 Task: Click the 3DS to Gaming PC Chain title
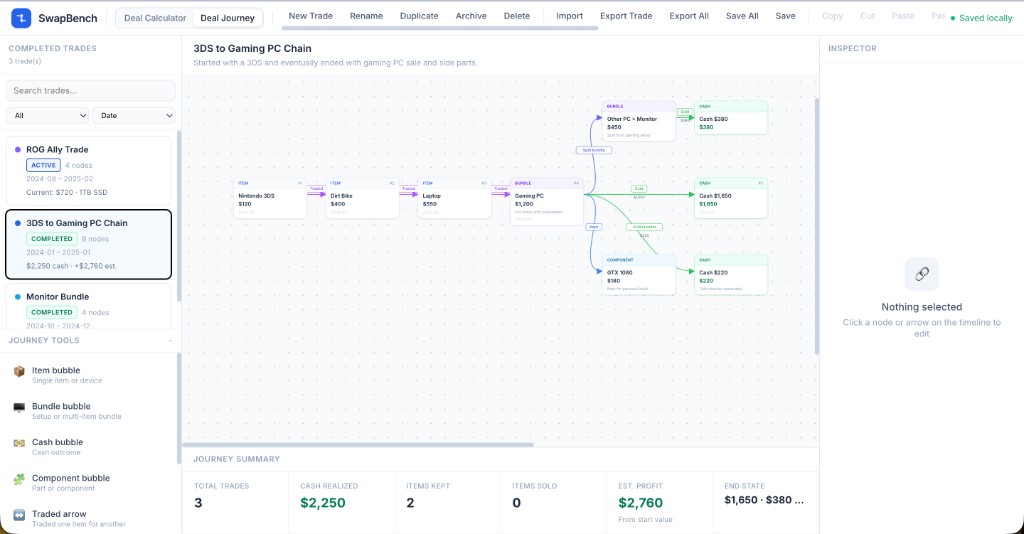[252, 48]
